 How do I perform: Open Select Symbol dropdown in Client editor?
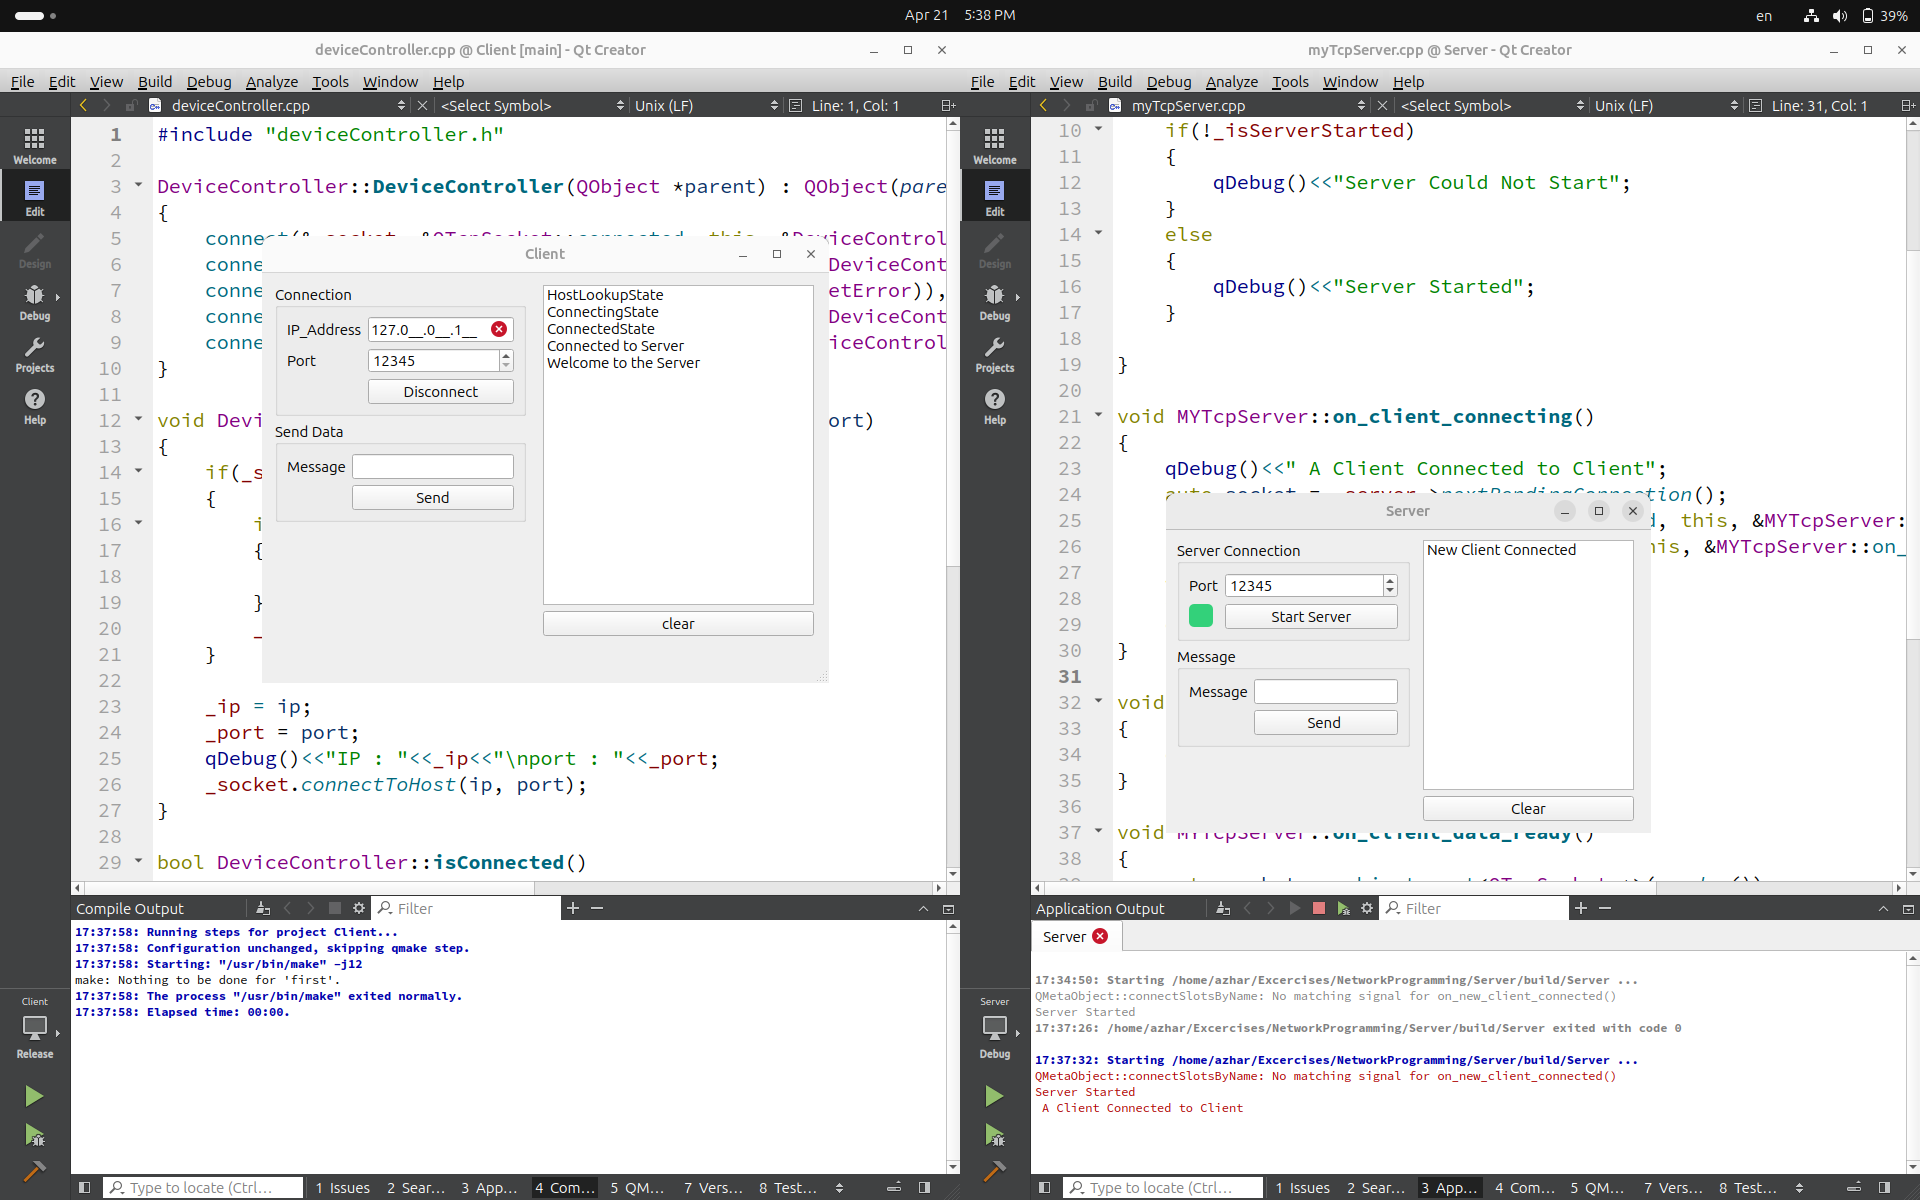click(x=532, y=105)
